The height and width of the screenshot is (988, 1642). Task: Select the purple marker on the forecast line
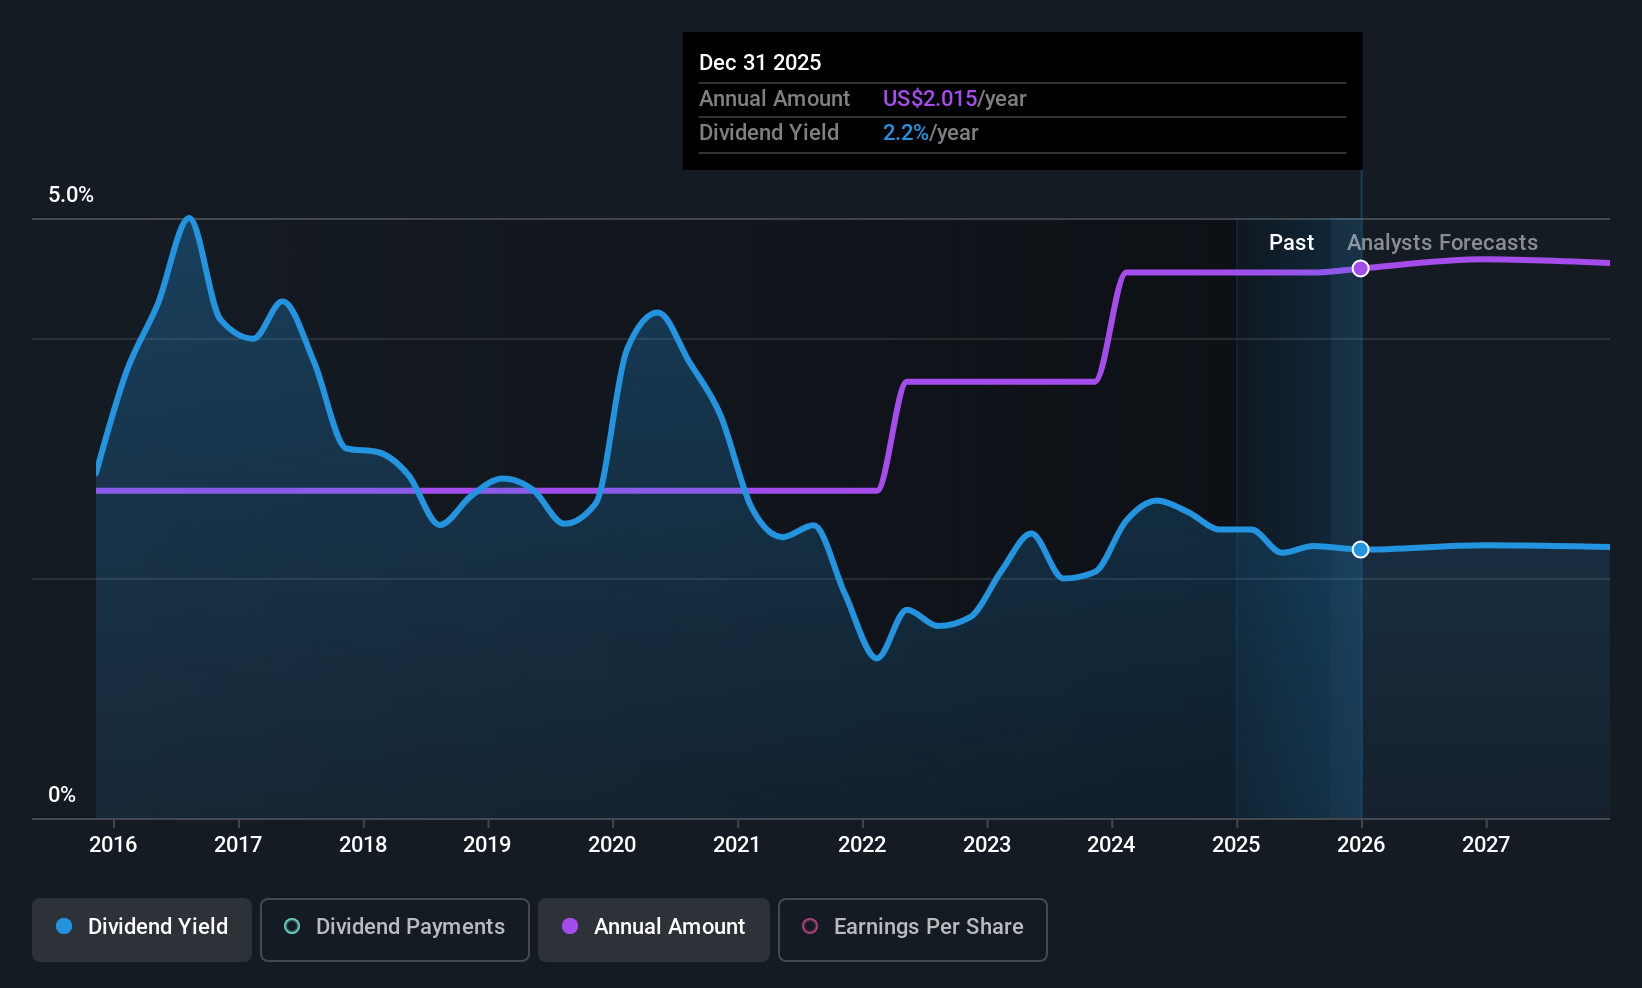(x=1360, y=268)
